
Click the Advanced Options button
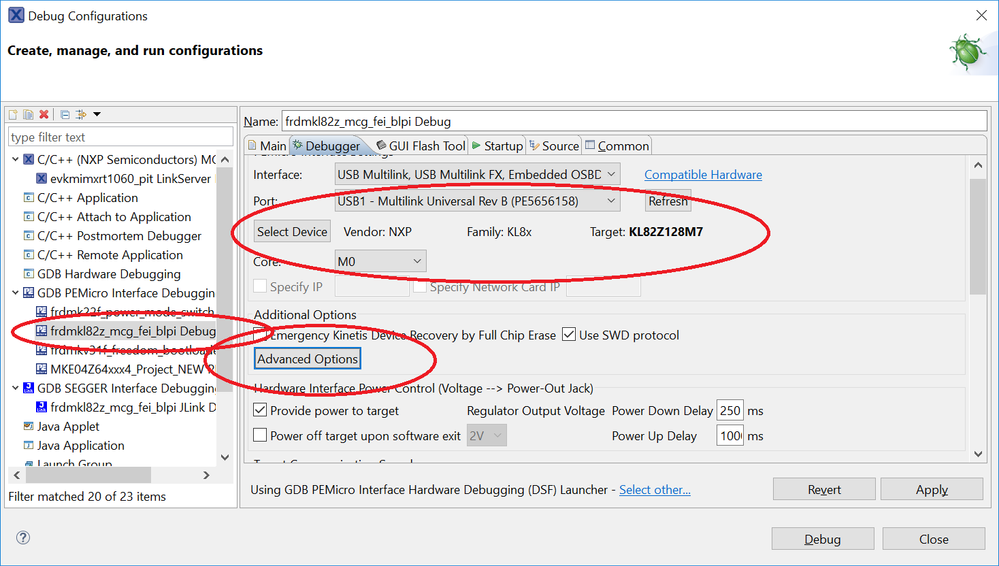[x=307, y=359]
